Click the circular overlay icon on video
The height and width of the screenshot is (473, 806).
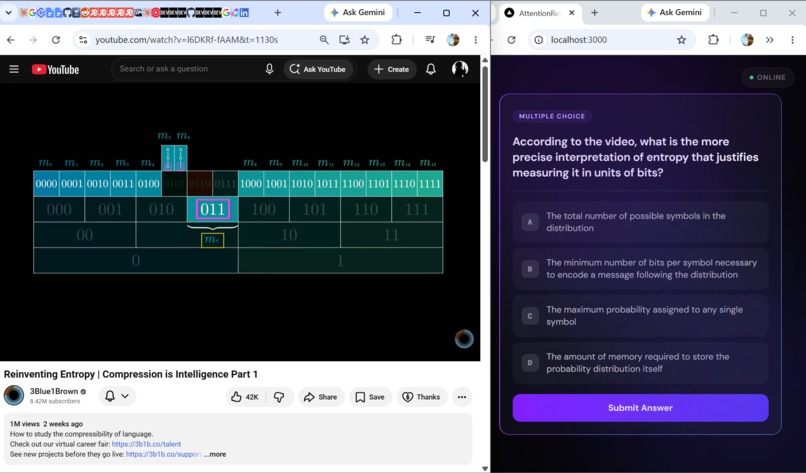click(x=464, y=338)
